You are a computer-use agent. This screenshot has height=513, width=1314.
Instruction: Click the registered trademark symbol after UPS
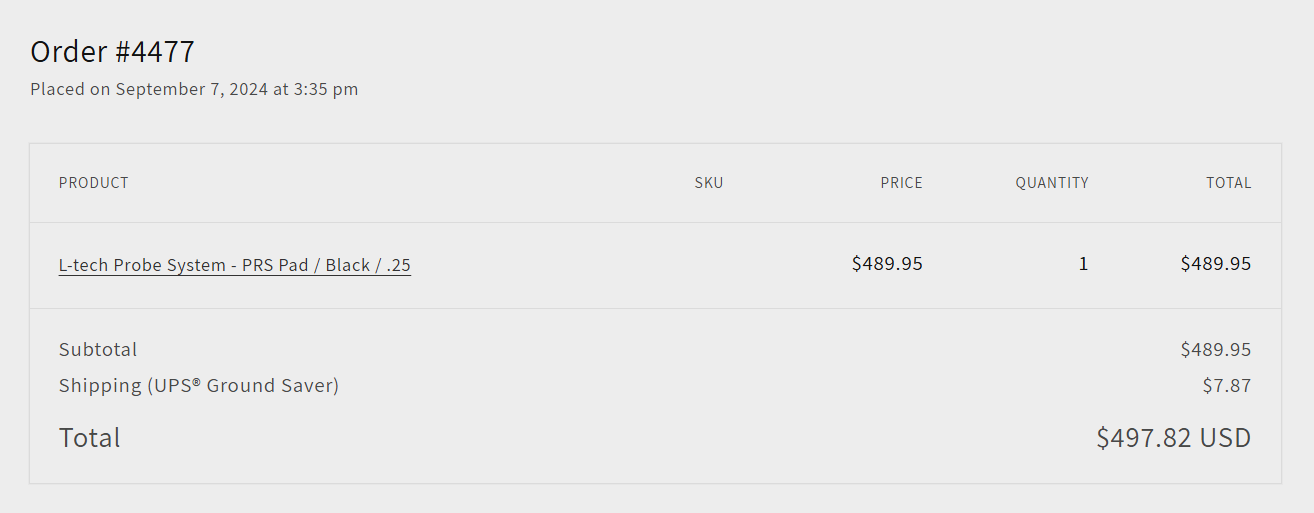197,381
